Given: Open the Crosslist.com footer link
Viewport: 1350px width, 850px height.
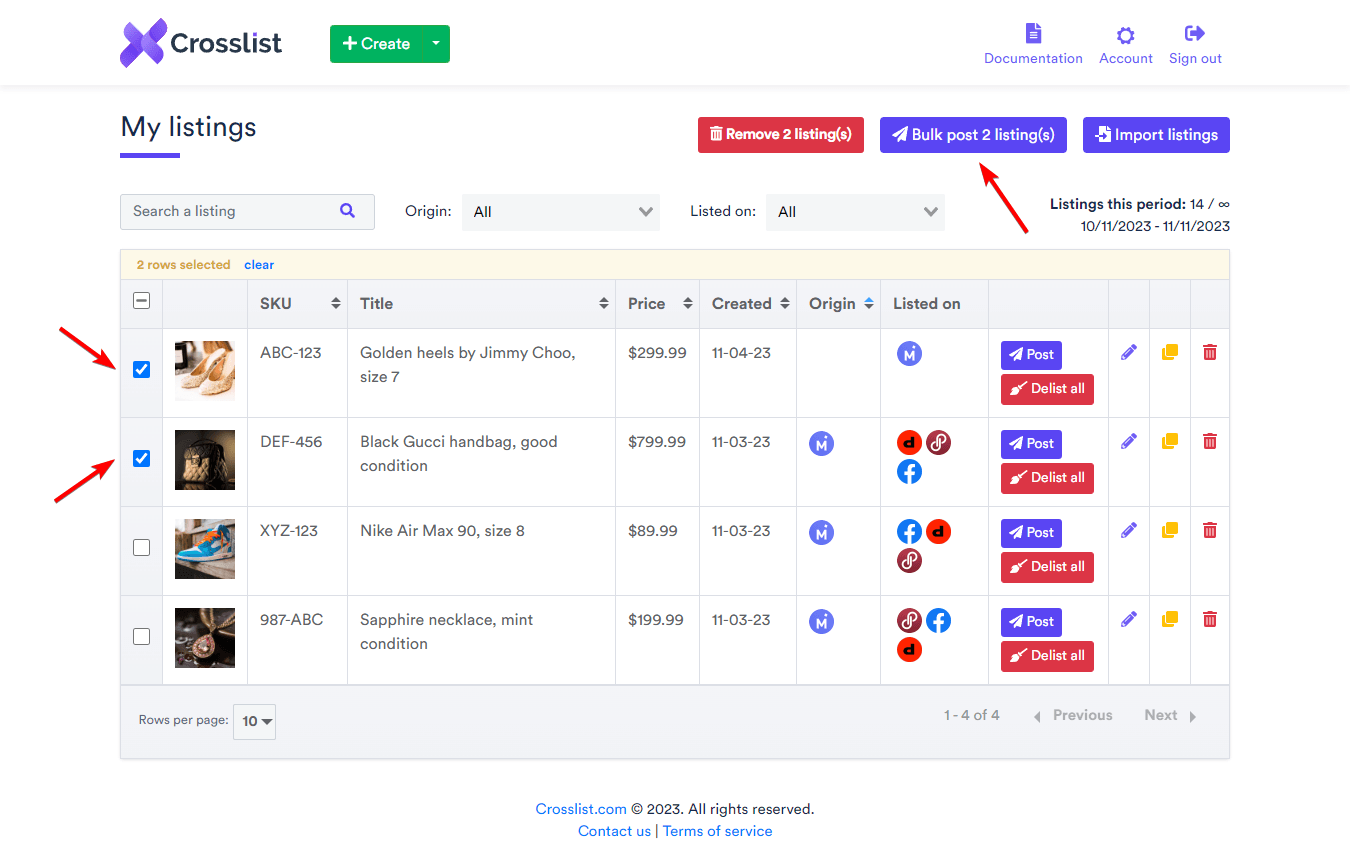Looking at the screenshot, I should click(x=581, y=809).
